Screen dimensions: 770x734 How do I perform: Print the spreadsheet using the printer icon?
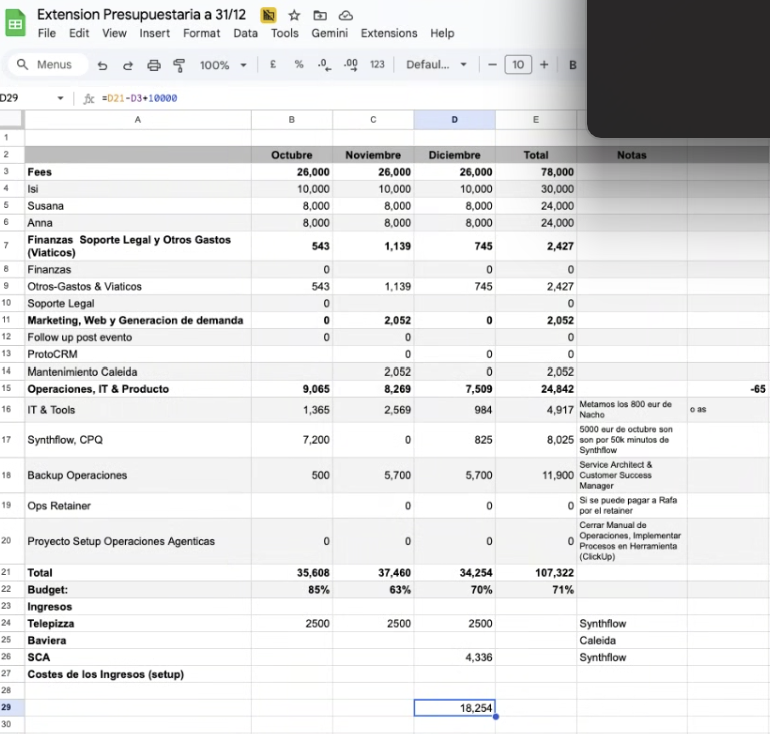click(153, 65)
